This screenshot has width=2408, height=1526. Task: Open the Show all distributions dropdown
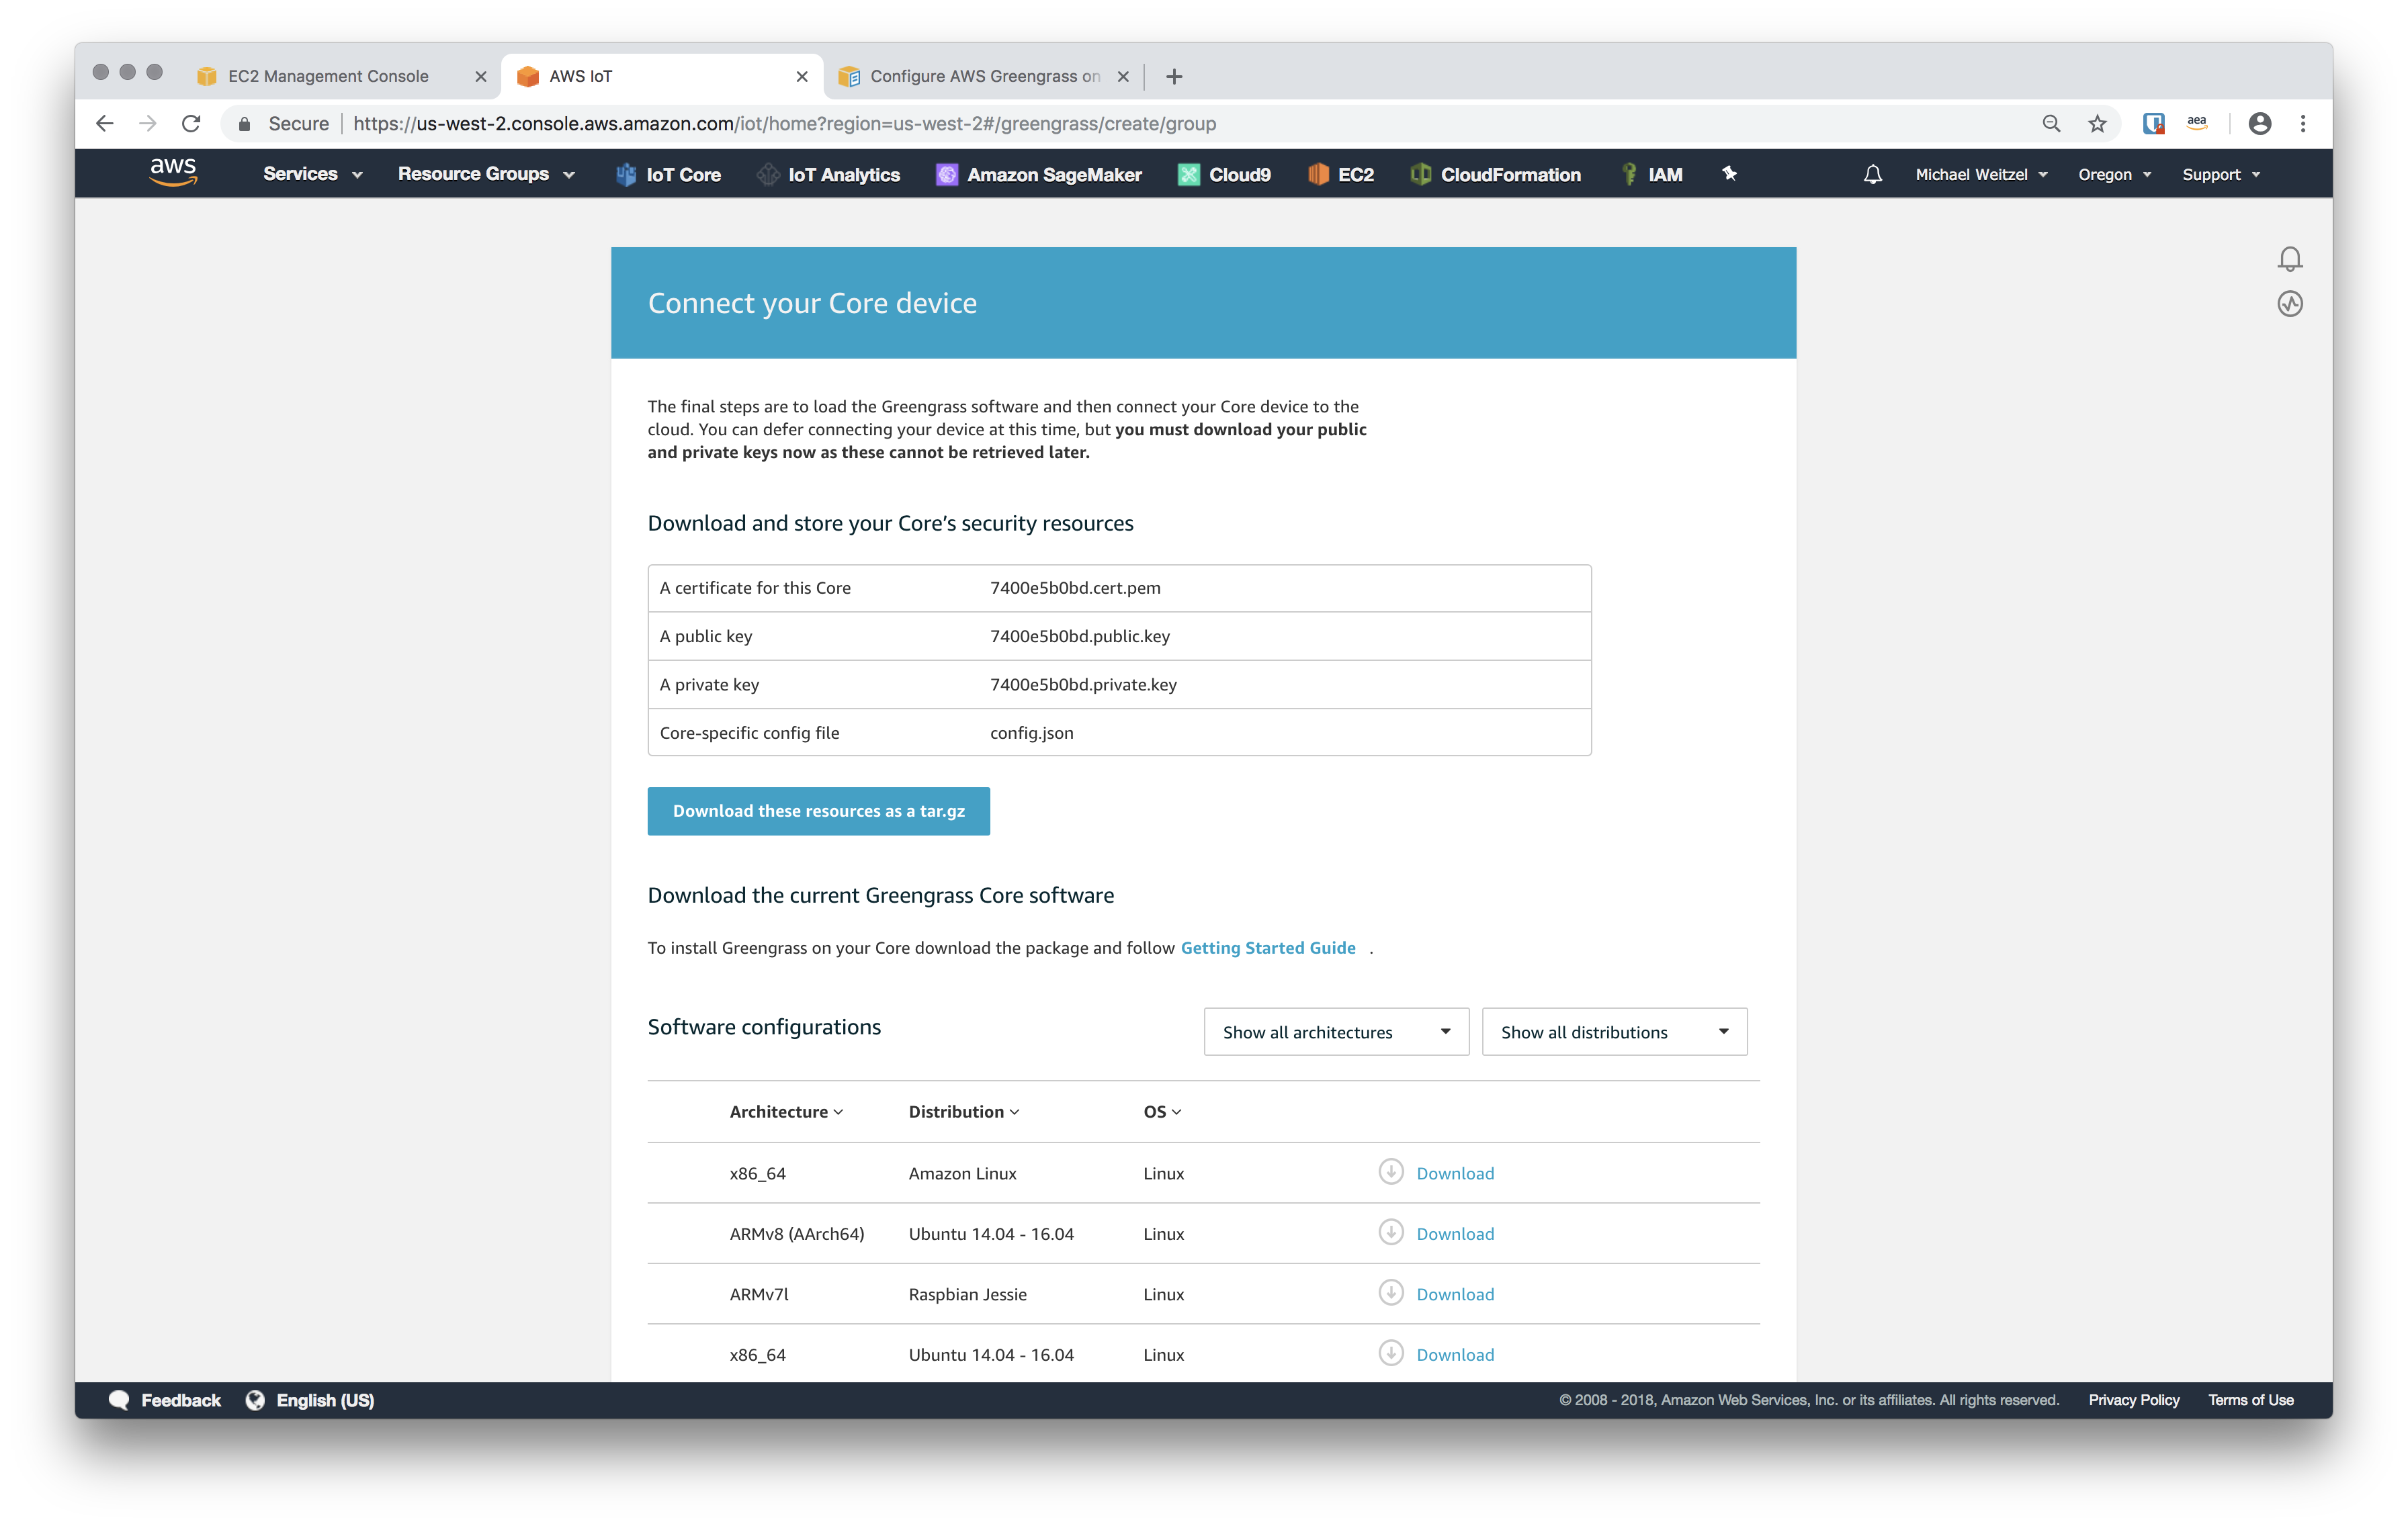pyautogui.click(x=1614, y=1031)
